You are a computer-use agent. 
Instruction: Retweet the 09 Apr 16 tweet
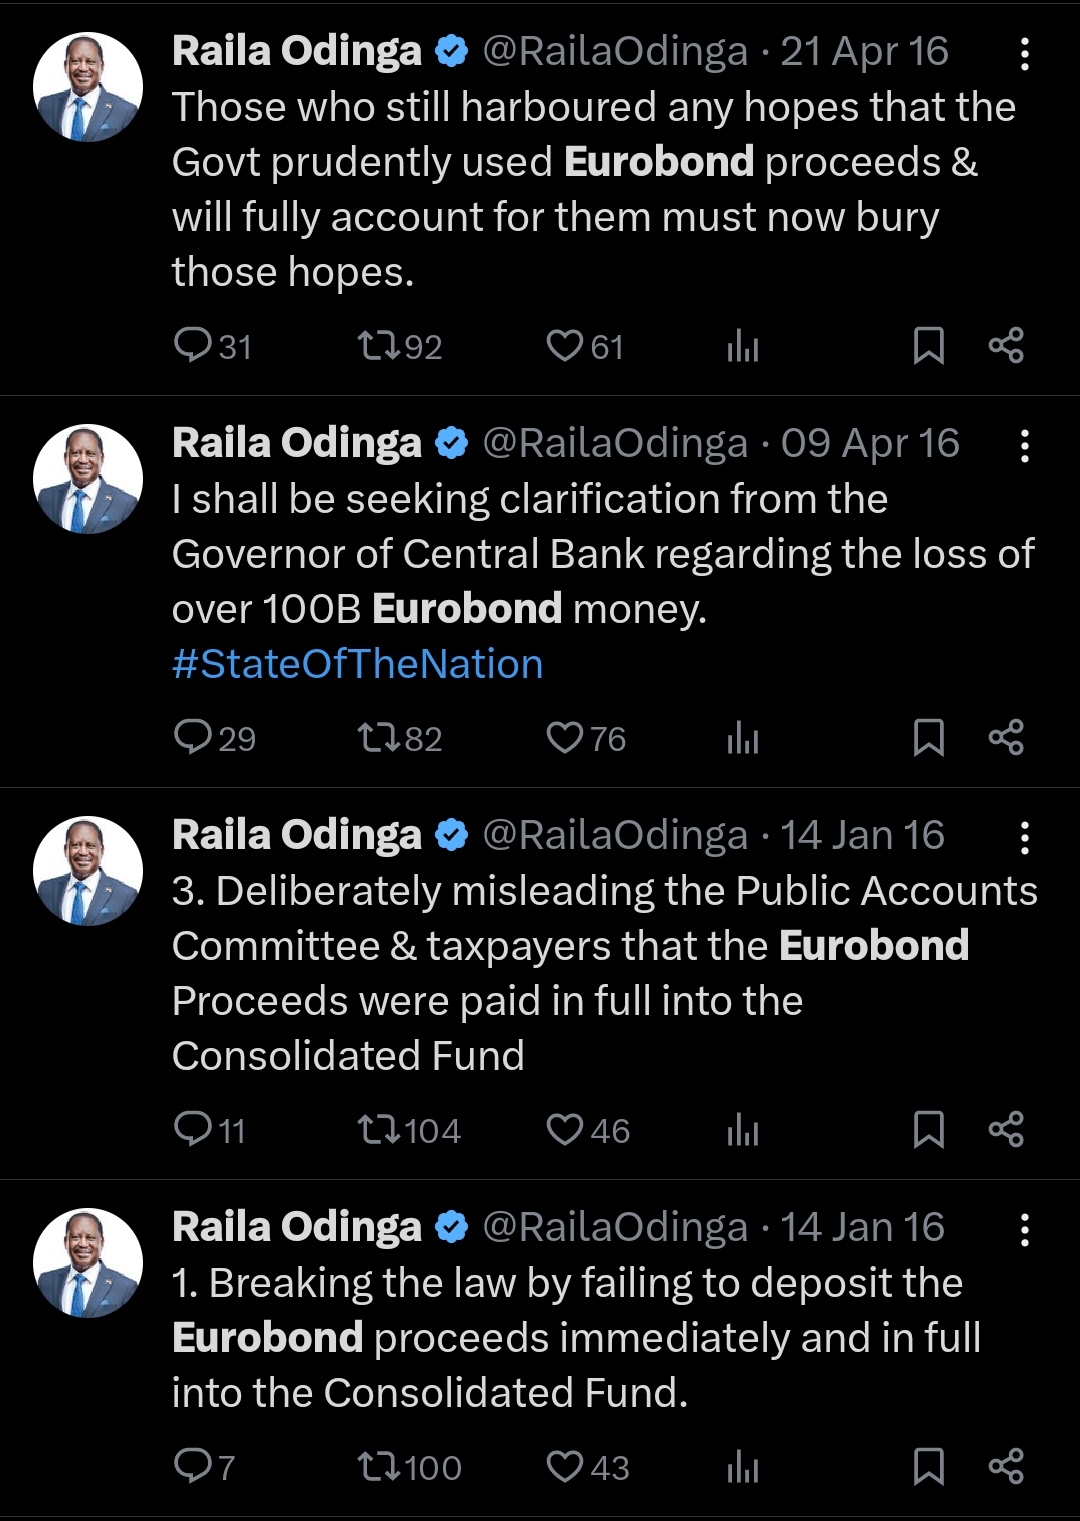[x=379, y=738]
